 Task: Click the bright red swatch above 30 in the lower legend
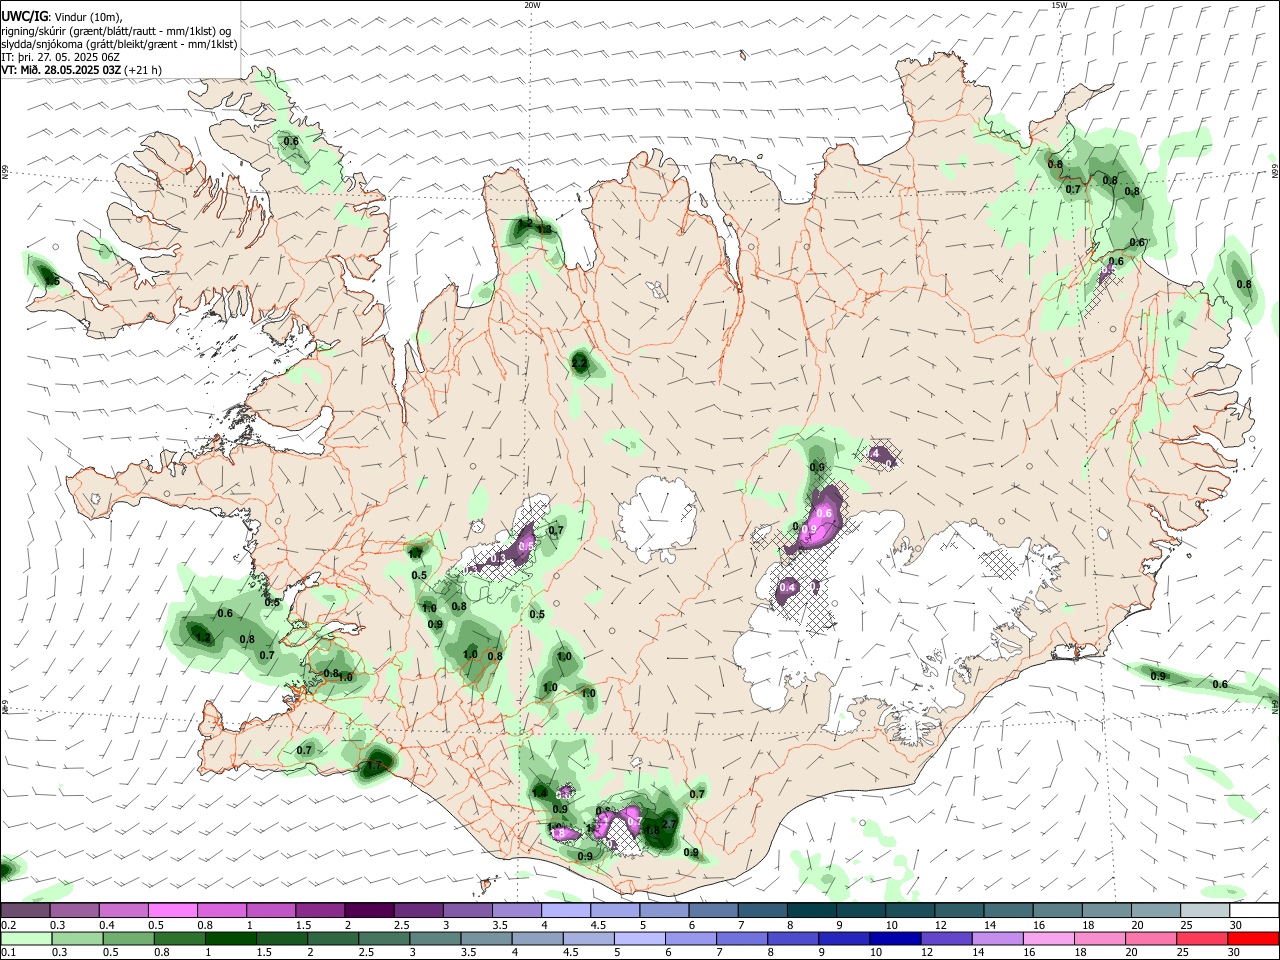click(x=1252, y=938)
